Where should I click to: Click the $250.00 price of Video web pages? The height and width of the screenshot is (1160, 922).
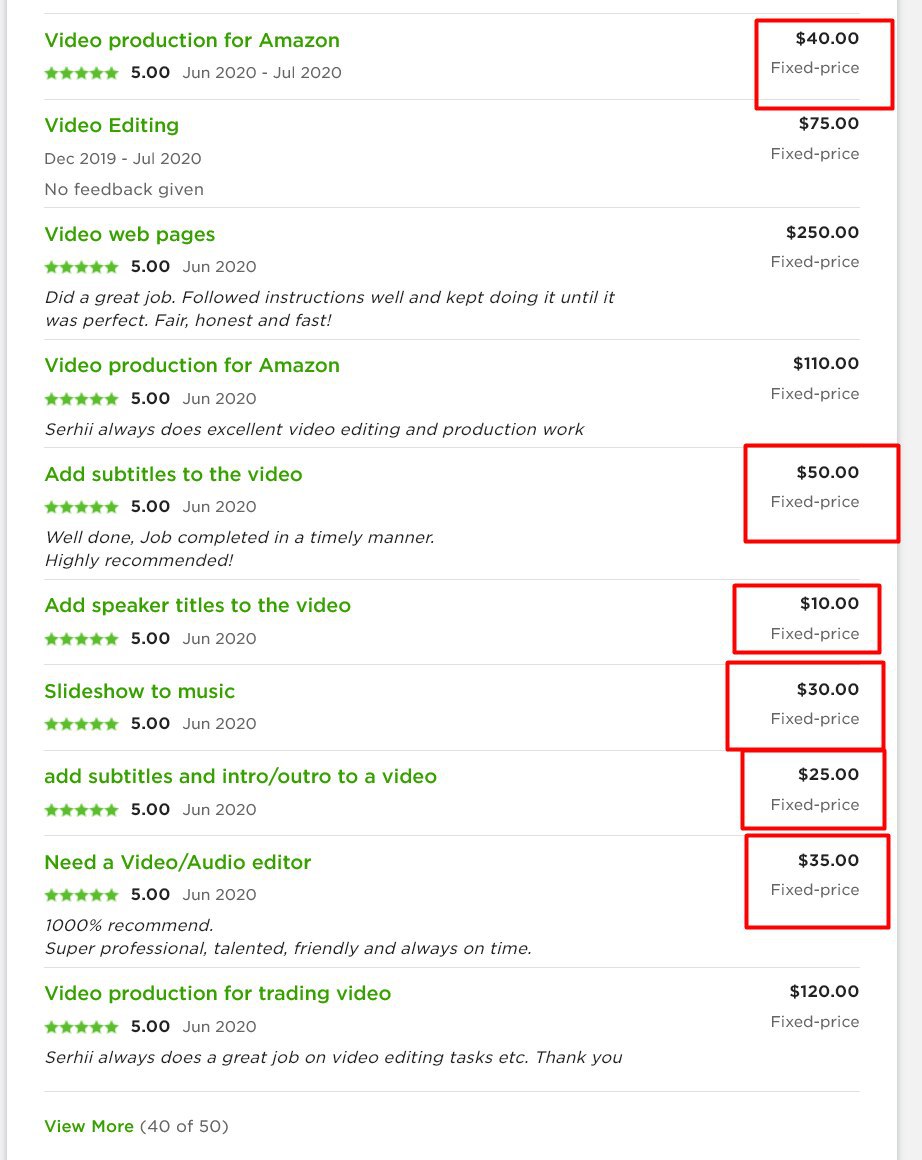822,232
